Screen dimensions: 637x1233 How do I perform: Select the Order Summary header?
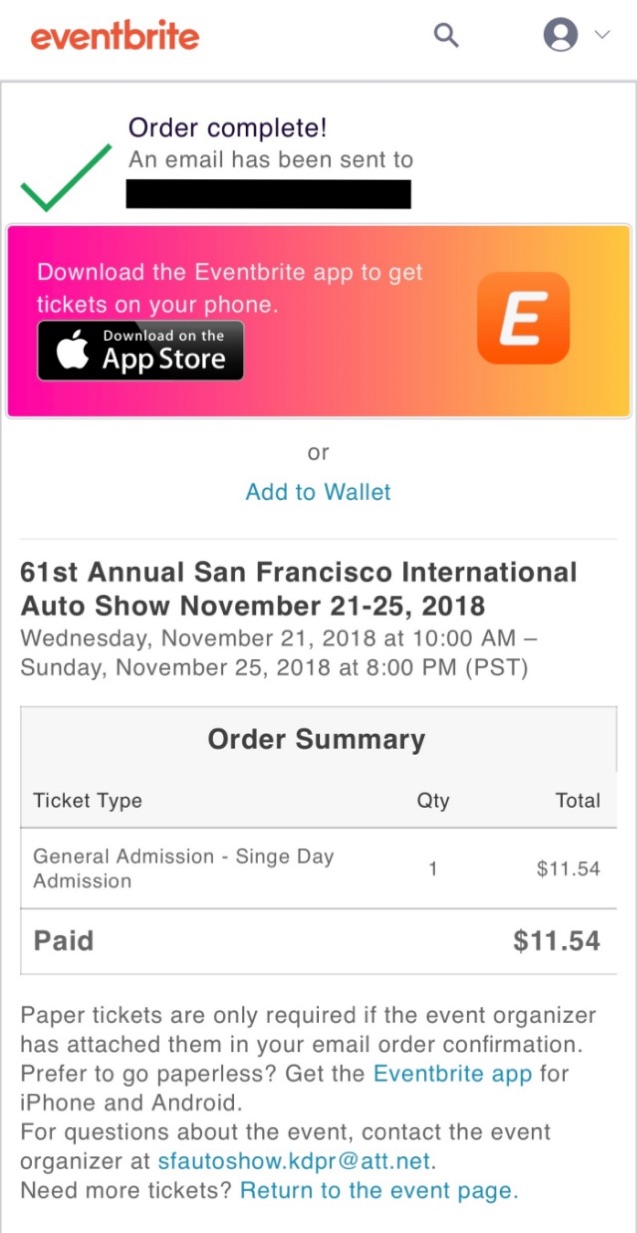pos(316,739)
